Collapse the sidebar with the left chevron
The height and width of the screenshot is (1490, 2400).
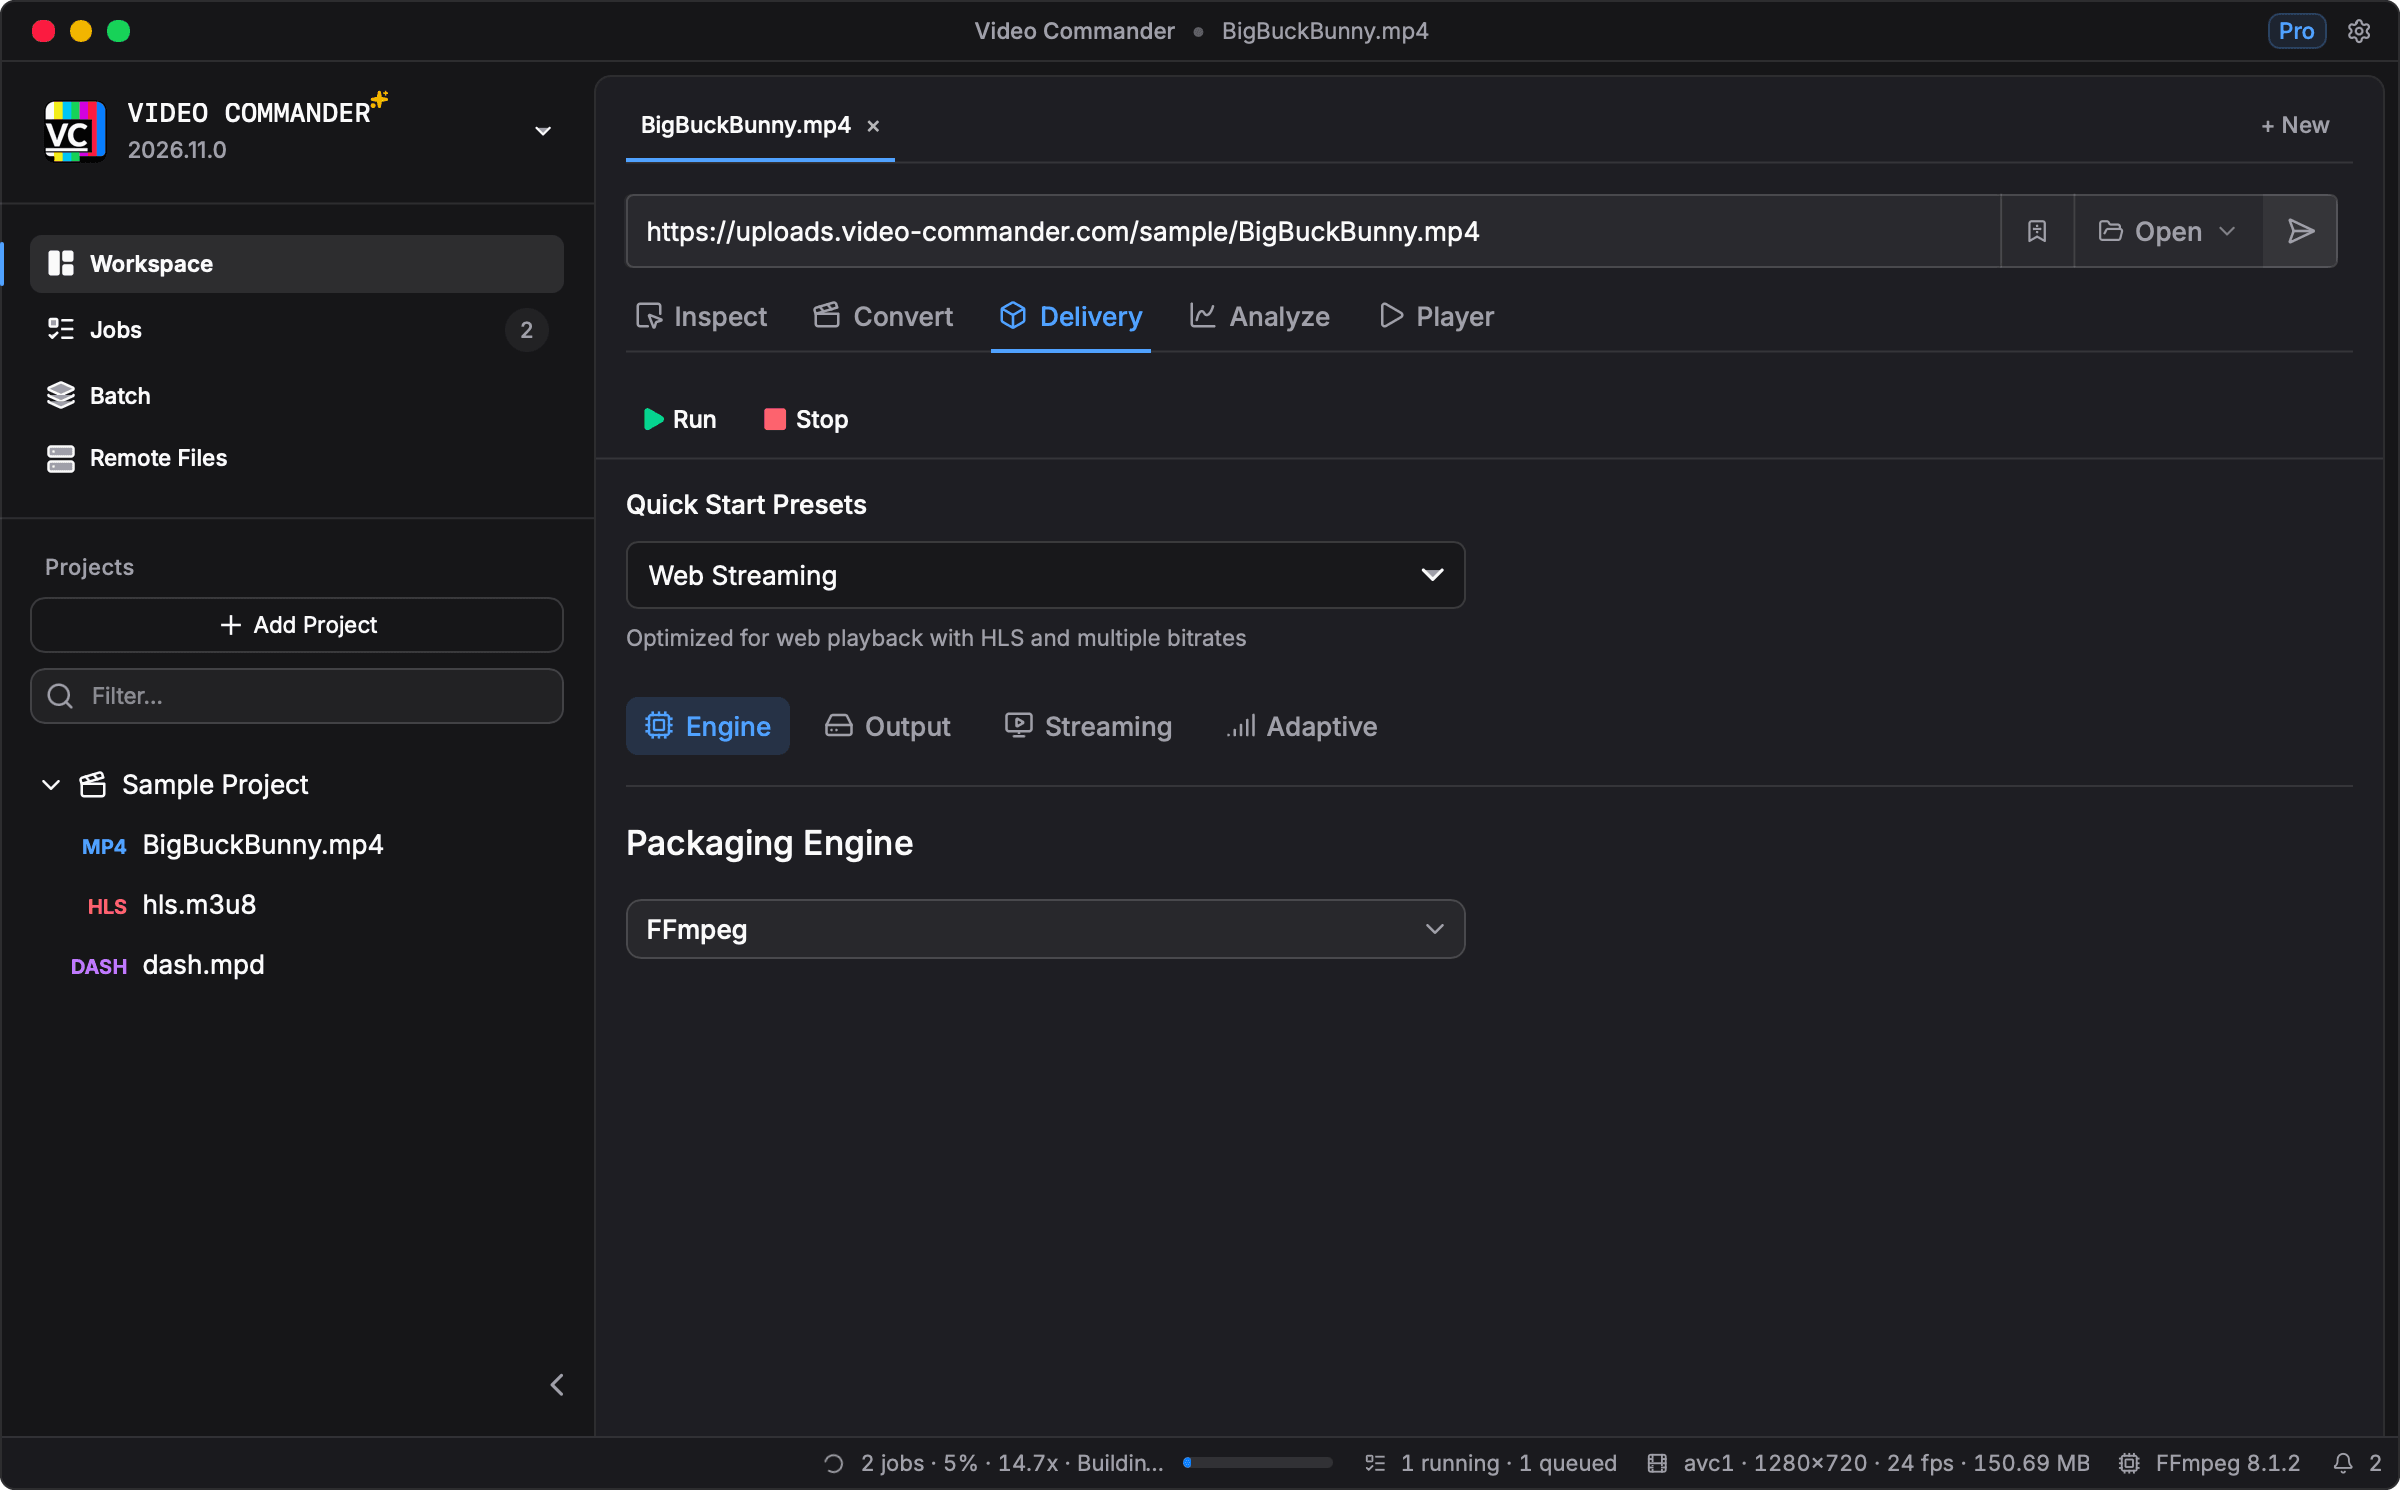click(557, 1385)
